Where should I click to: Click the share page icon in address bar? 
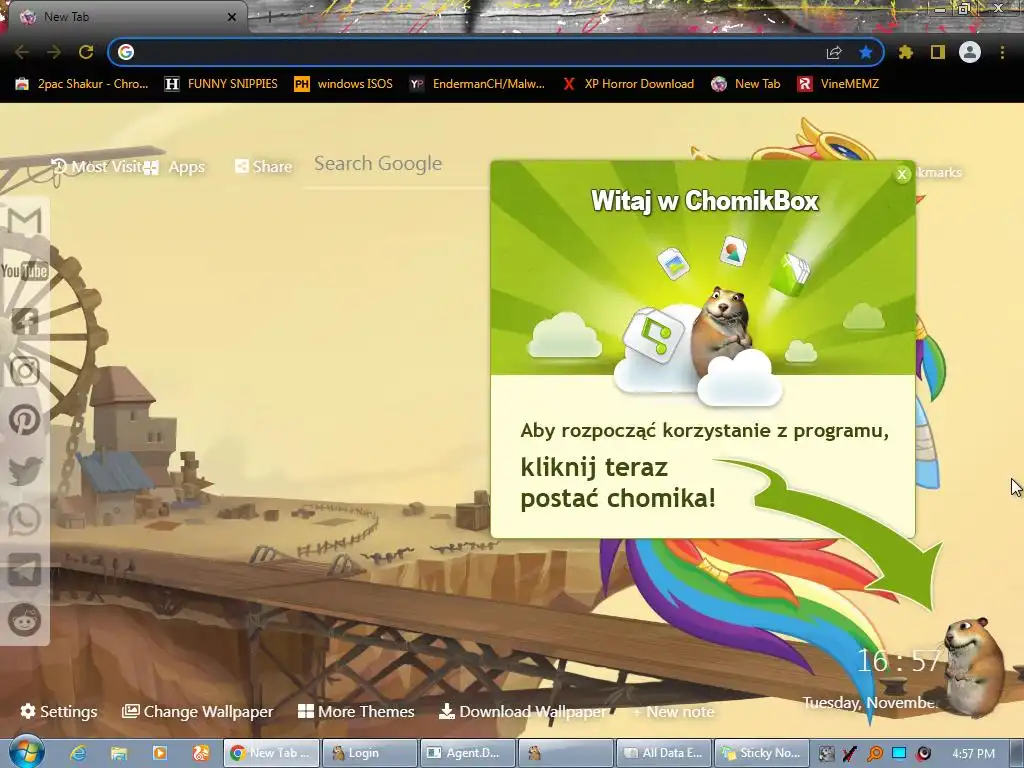[x=834, y=52]
